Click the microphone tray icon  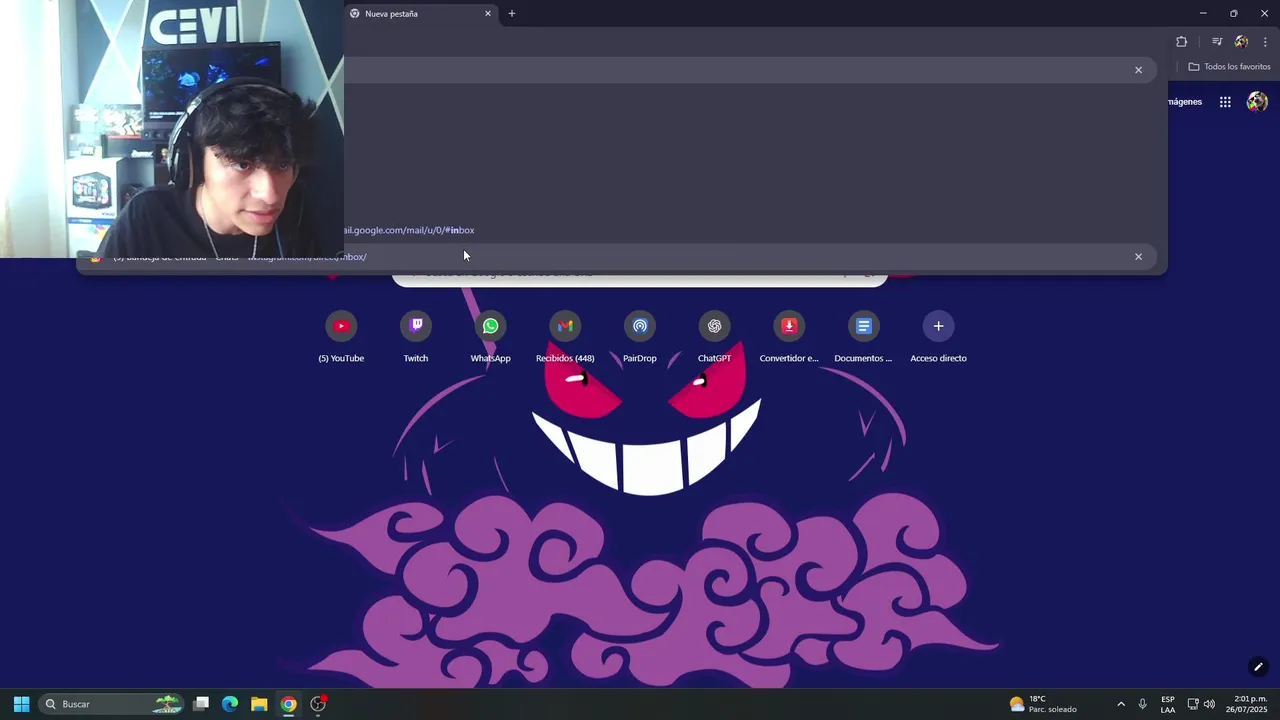[1142, 704]
